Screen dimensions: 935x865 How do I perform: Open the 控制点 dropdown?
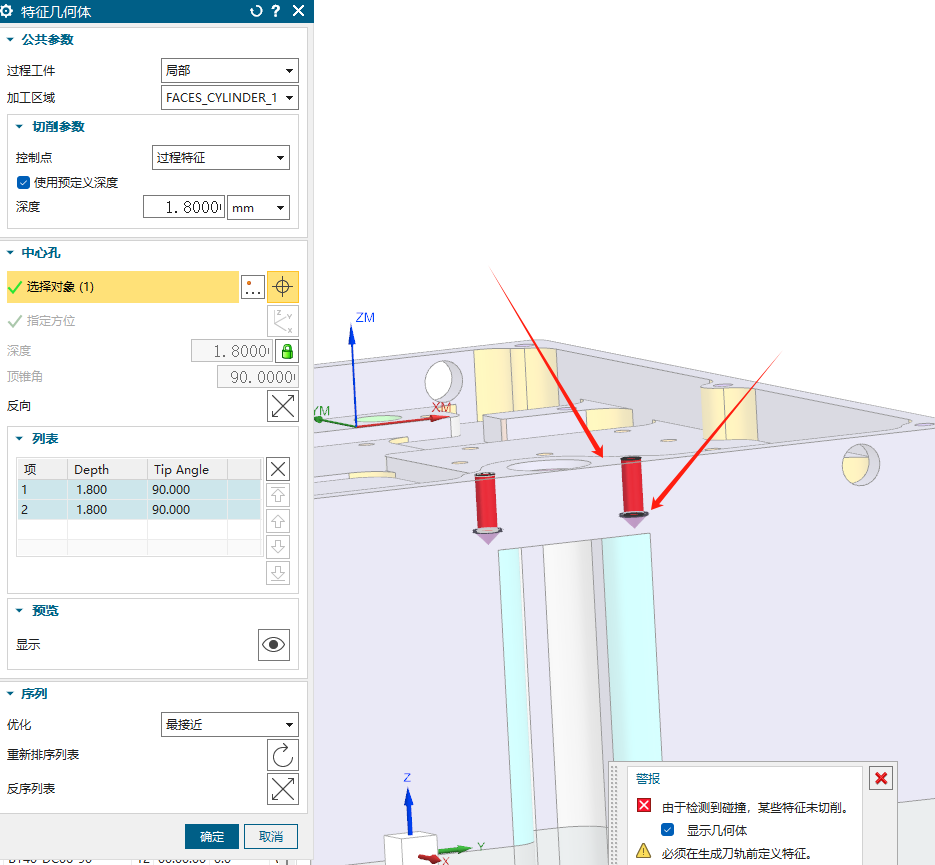tap(220, 157)
